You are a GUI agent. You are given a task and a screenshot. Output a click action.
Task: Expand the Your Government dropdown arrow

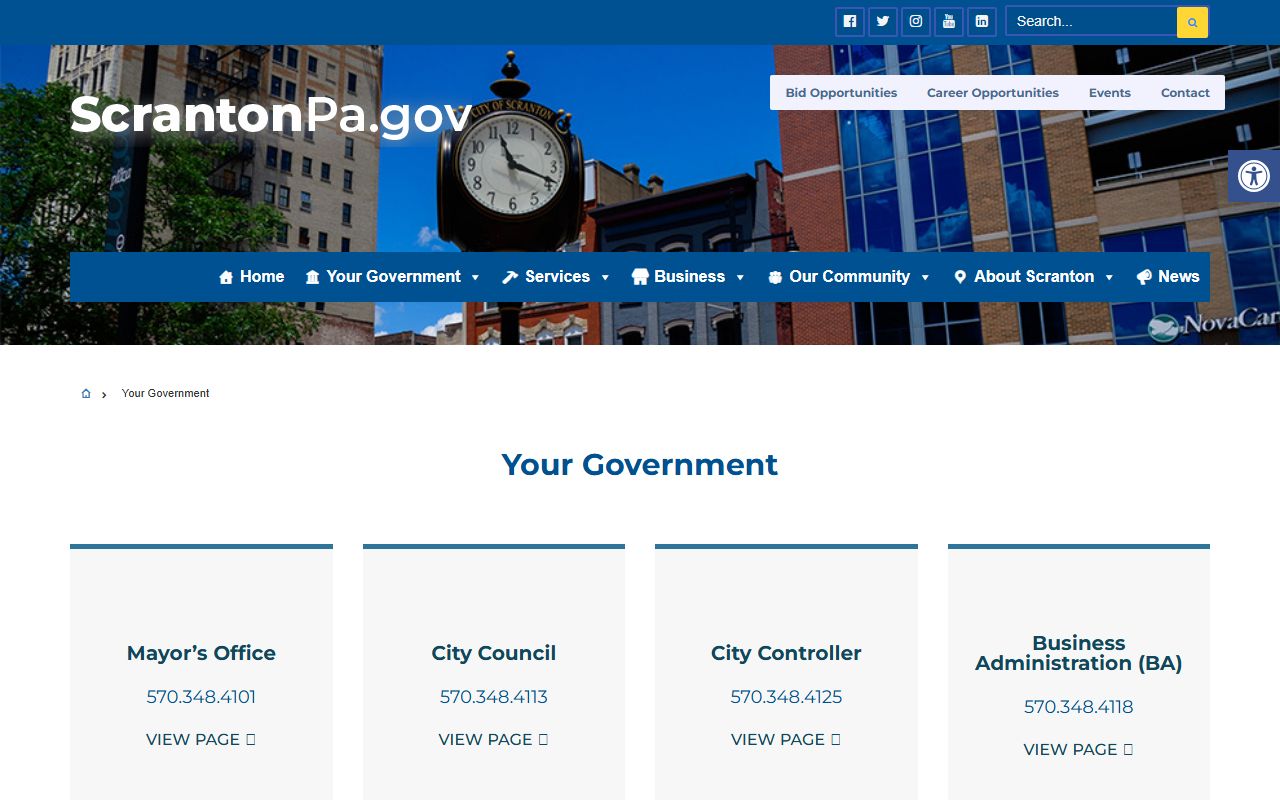[475, 278]
